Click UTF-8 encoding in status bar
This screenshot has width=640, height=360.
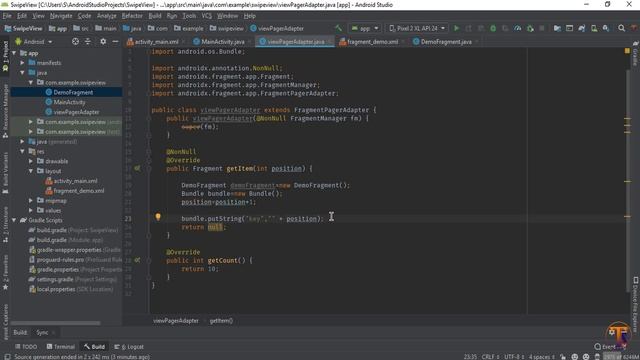pos(513,357)
